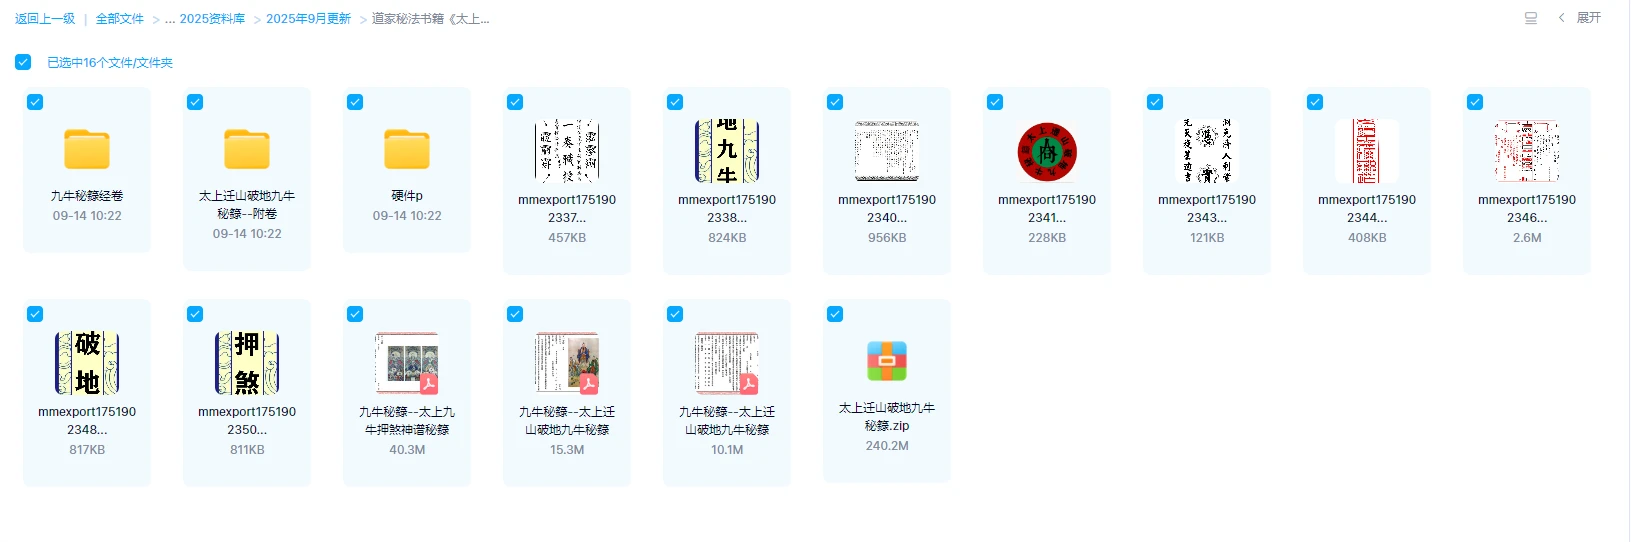Uncheck the 10.1M PDF checkbox
This screenshot has height=542, width=1631.
coord(675,314)
